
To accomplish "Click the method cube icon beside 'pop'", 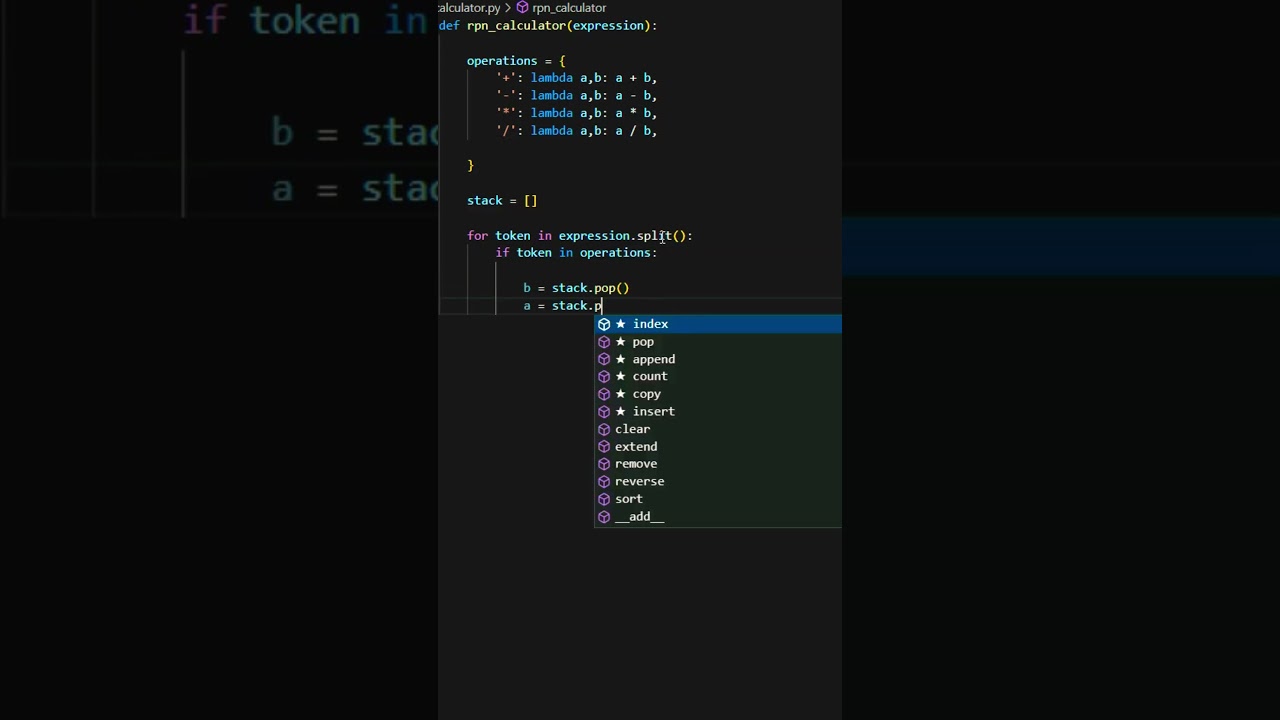I will coord(604,342).
